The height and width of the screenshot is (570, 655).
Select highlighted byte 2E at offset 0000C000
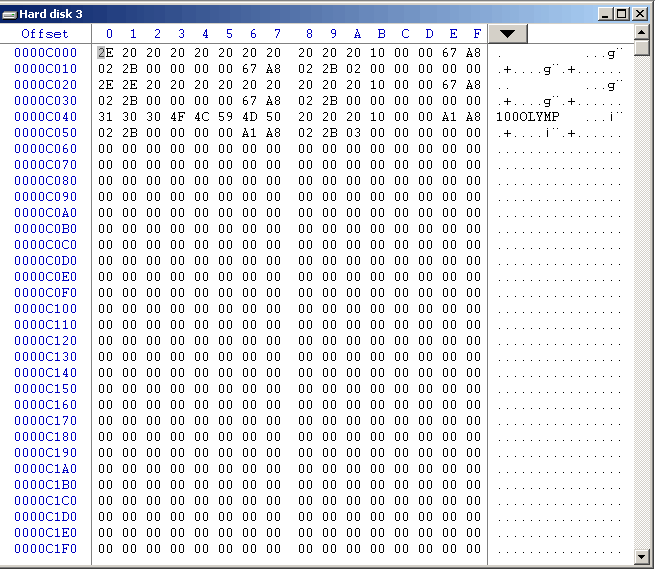[x=105, y=53]
